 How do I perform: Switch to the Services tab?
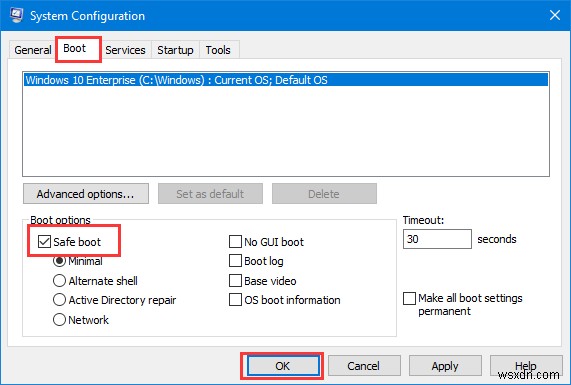click(125, 50)
